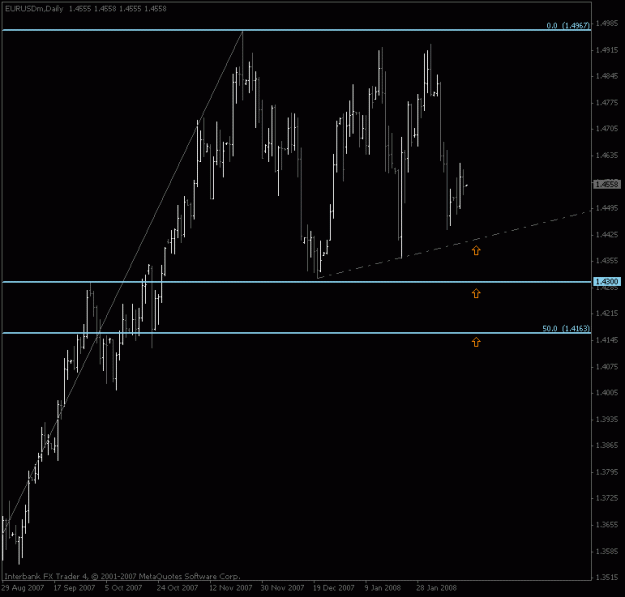Click the 1.4215 price scale value

[x=607, y=314]
